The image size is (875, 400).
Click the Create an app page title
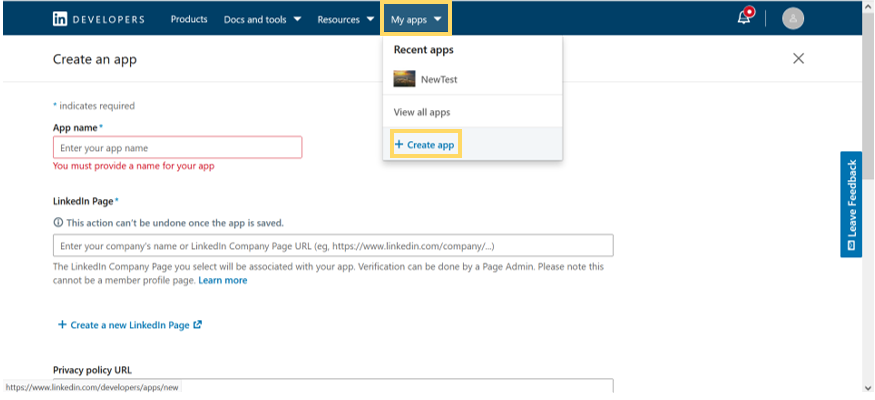[x=95, y=59]
